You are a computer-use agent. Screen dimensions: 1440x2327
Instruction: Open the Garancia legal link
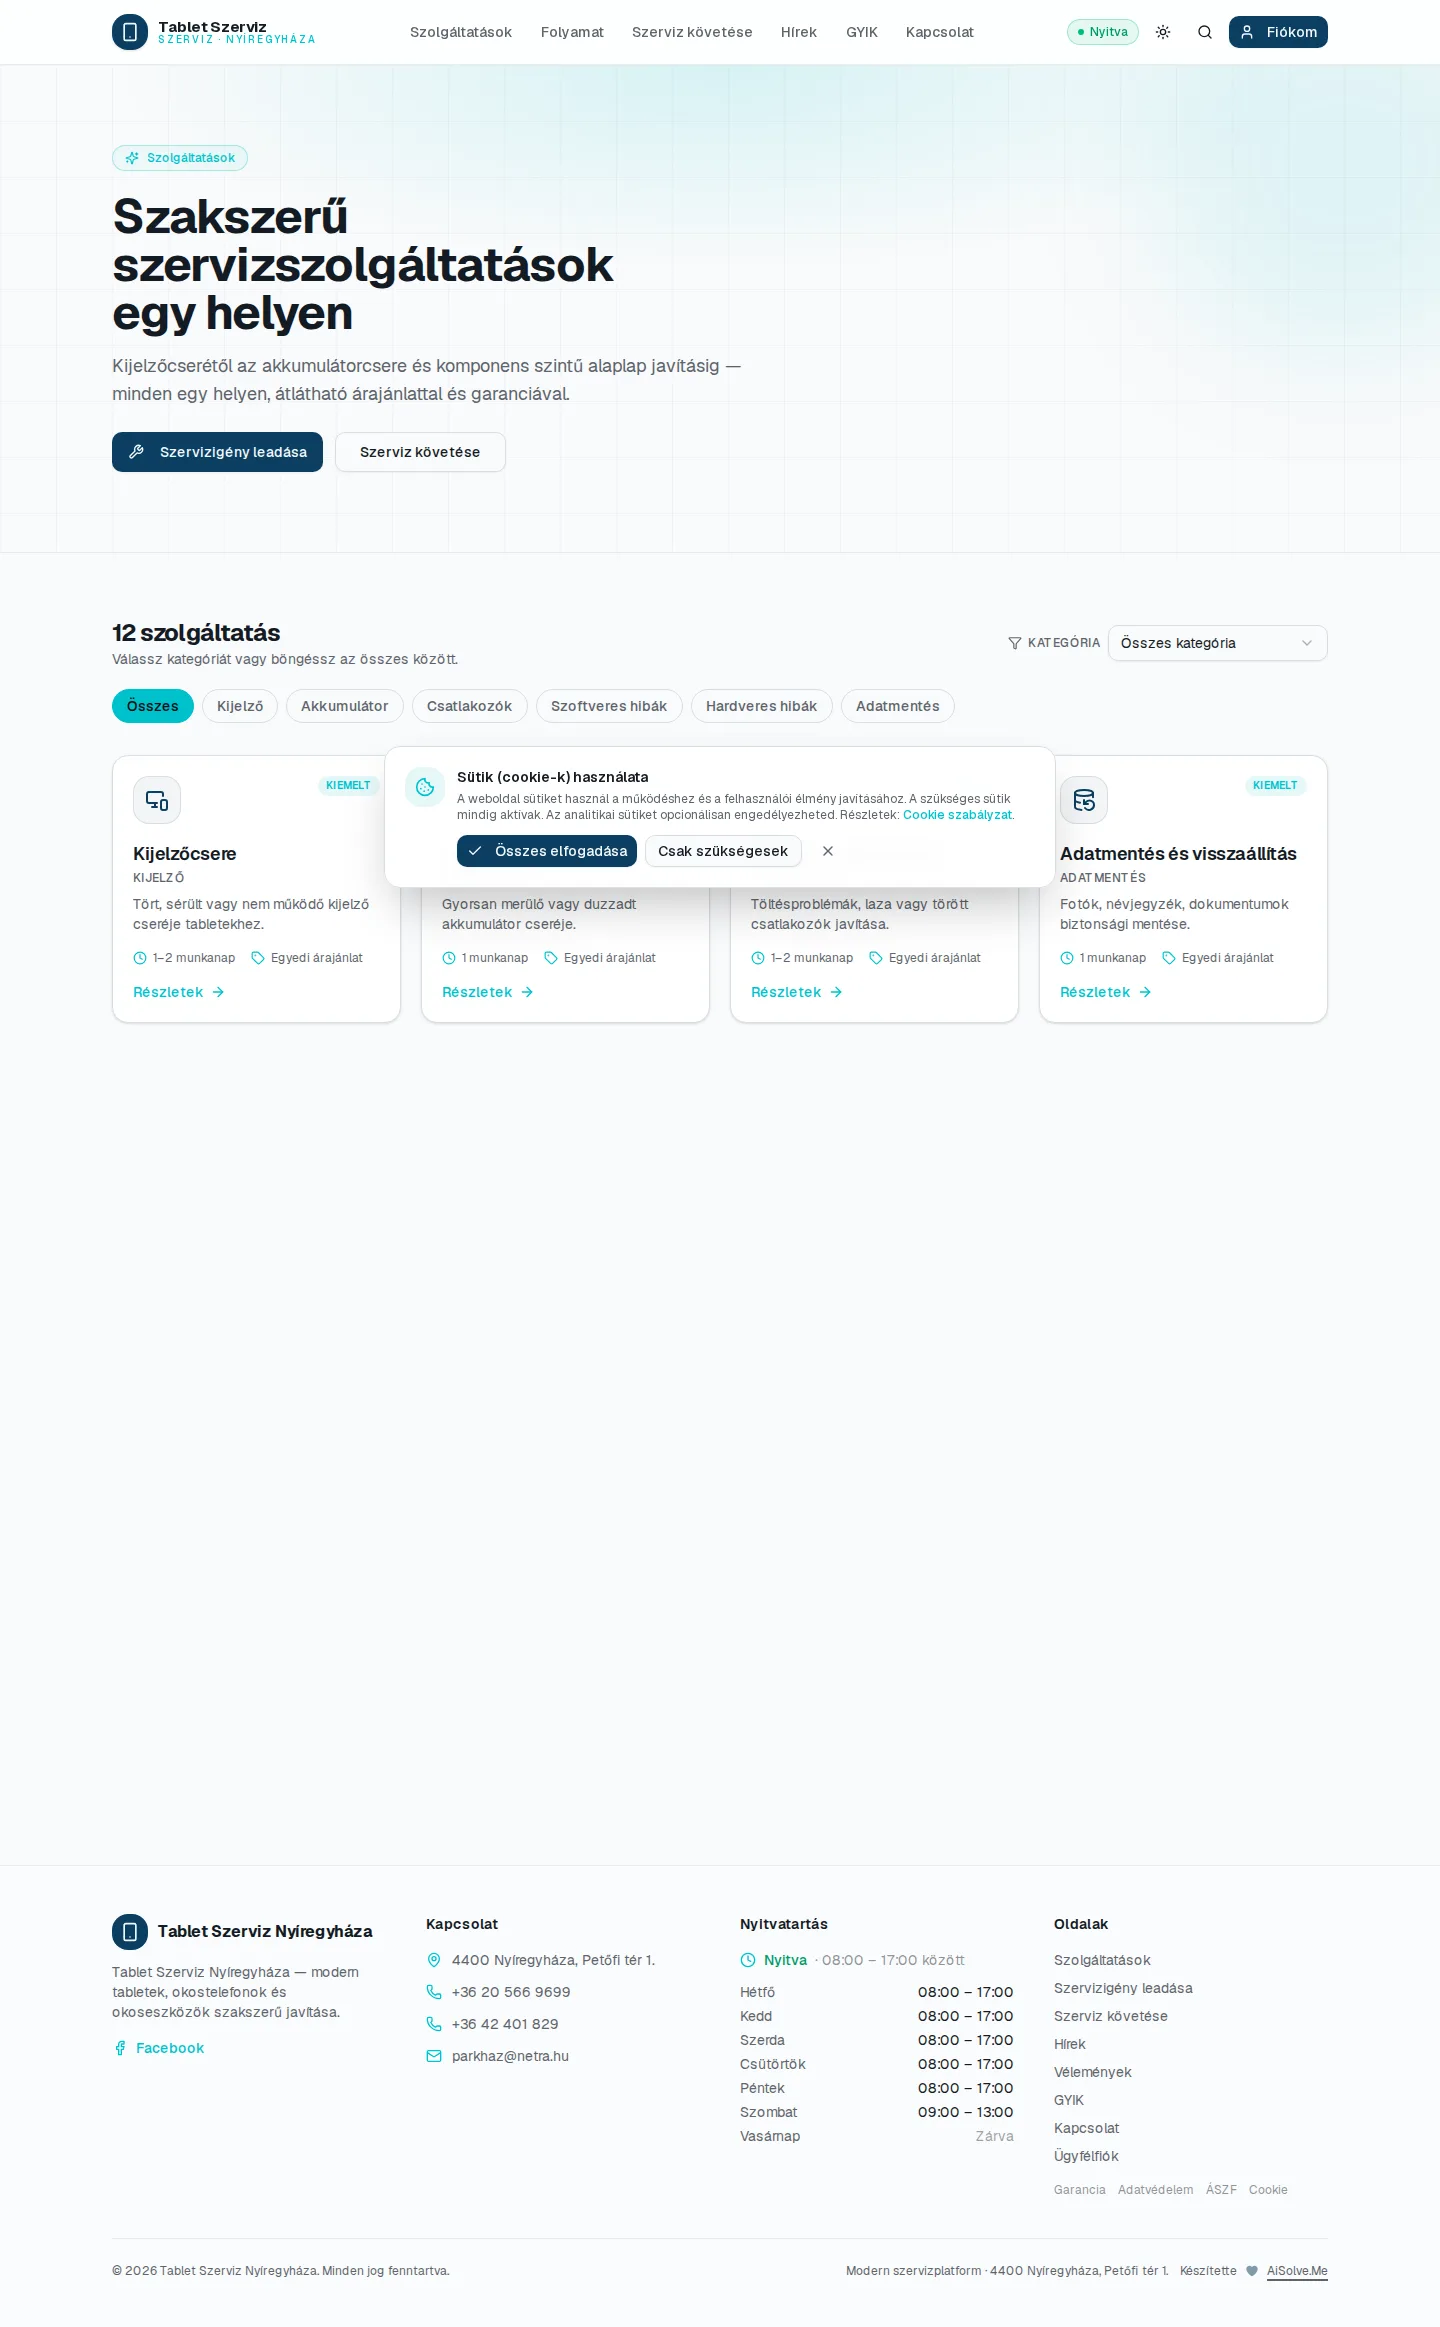point(1080,2190)
